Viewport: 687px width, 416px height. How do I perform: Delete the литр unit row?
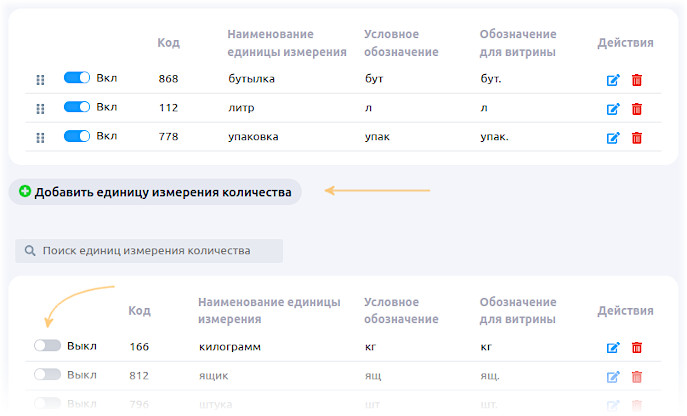coord(637,109)
